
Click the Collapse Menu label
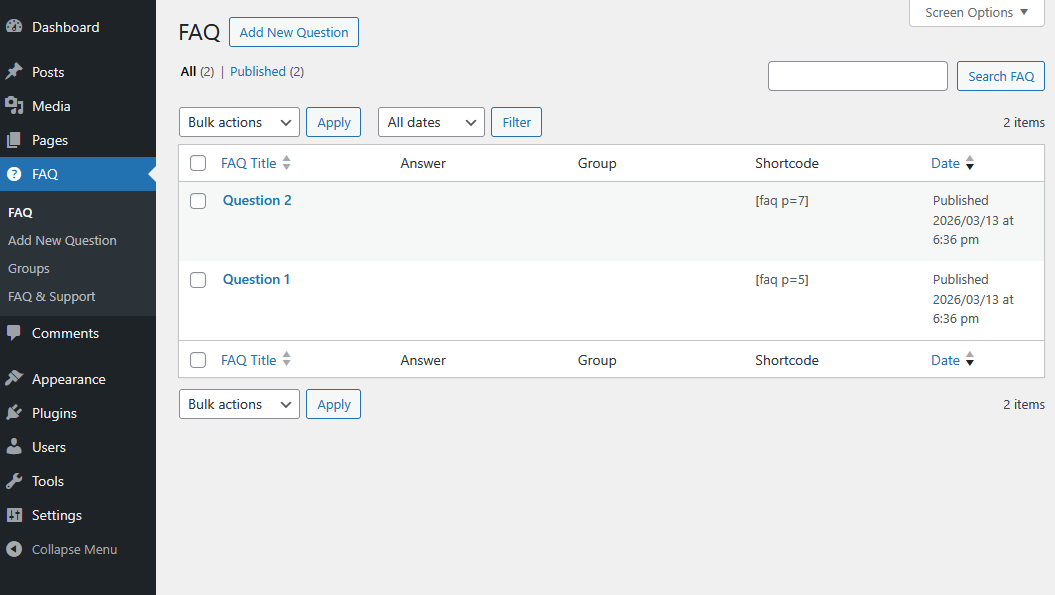(75, 549)
